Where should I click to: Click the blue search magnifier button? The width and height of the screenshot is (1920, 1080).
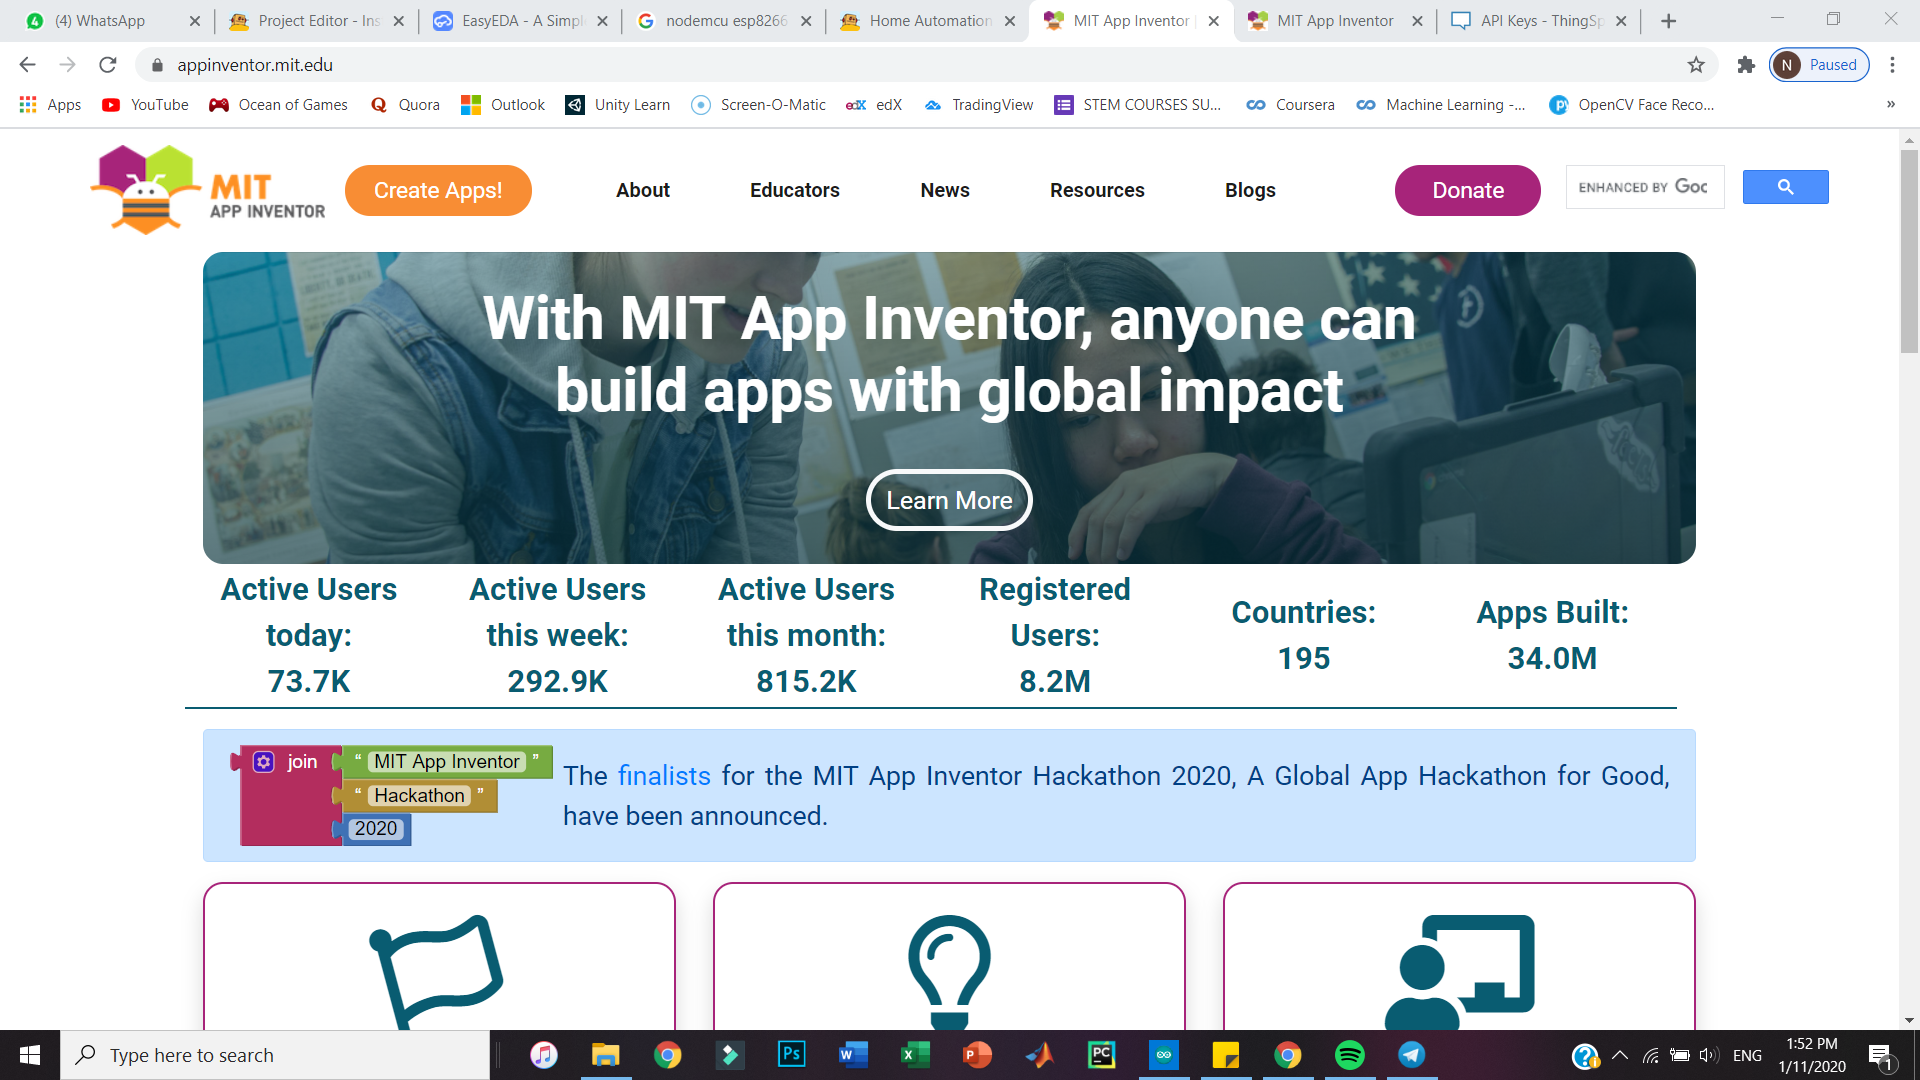1785,187
